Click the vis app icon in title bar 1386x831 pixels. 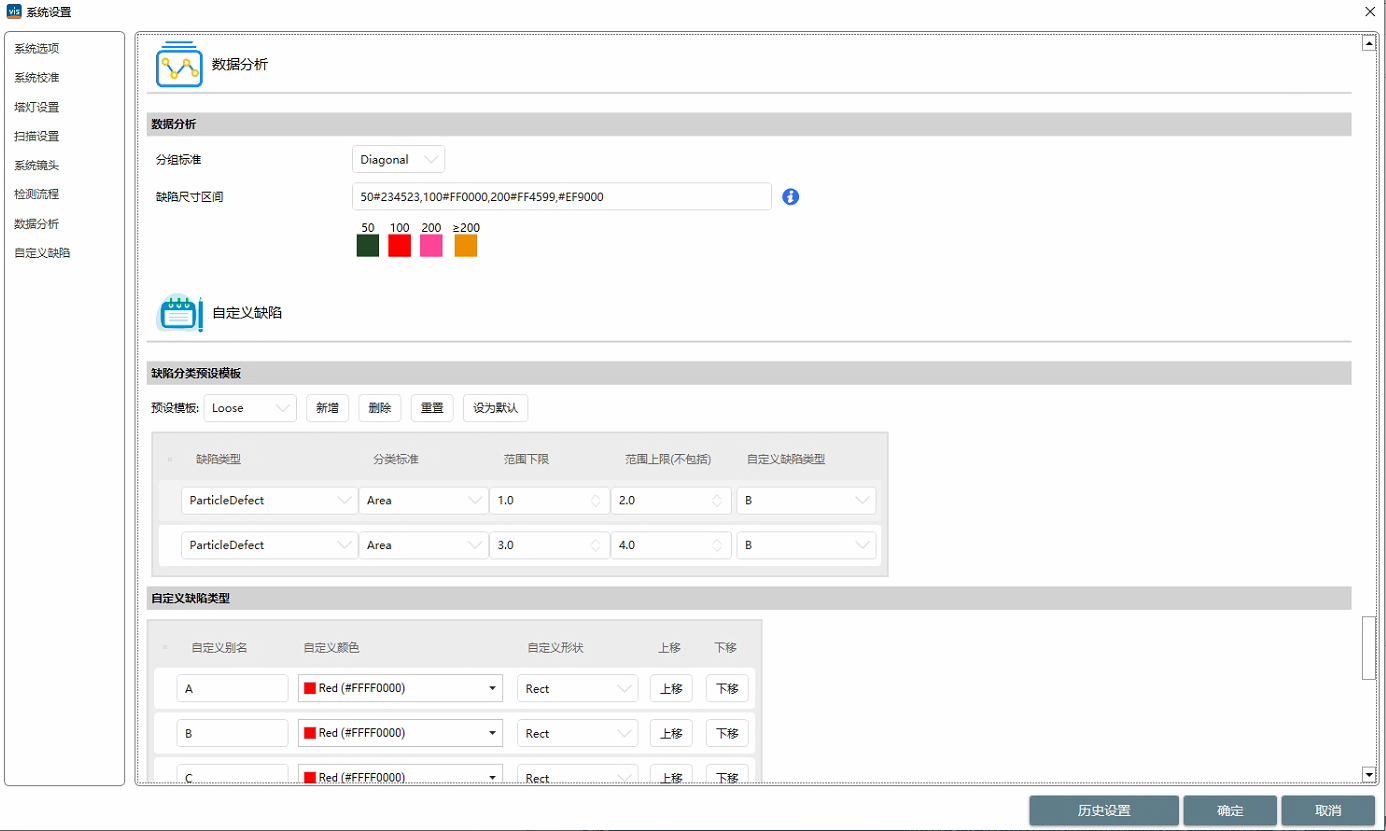point(13,12)
